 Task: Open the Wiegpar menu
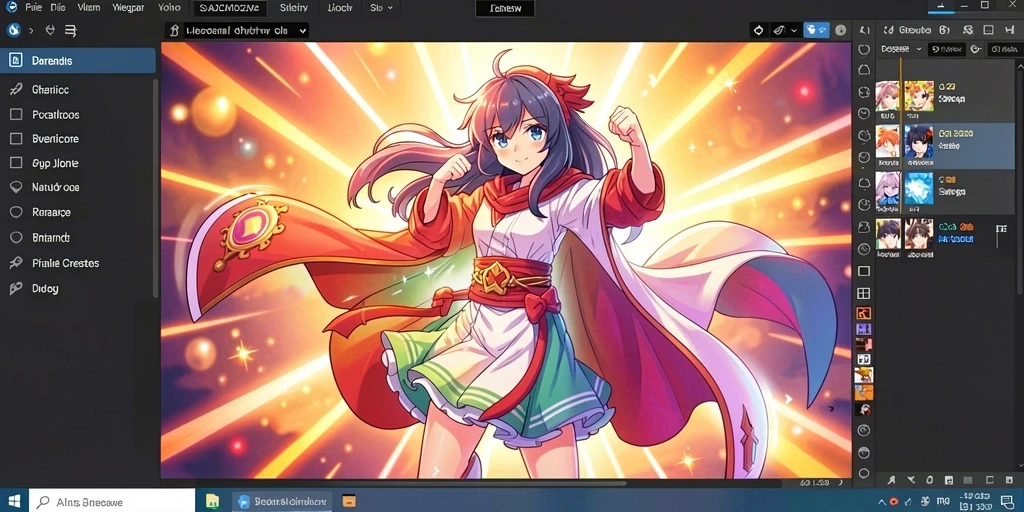[128, 8]
